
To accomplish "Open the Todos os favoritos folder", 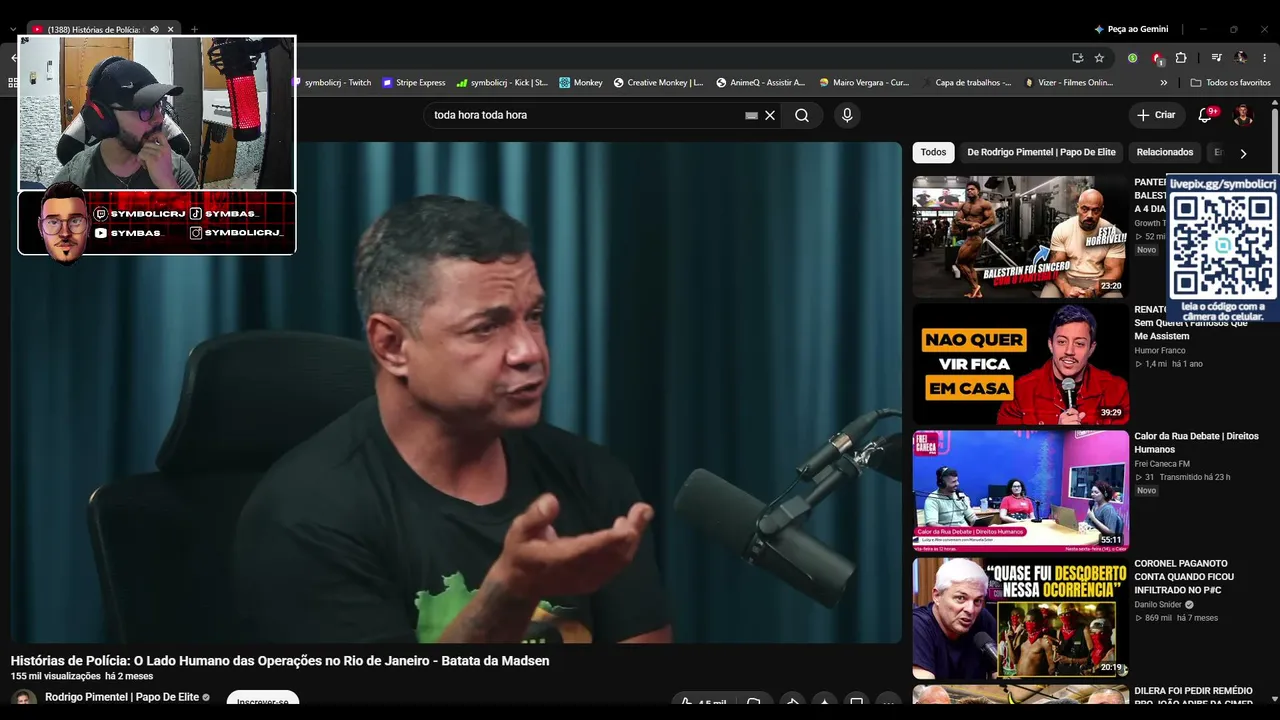I will pos(1230,83).
